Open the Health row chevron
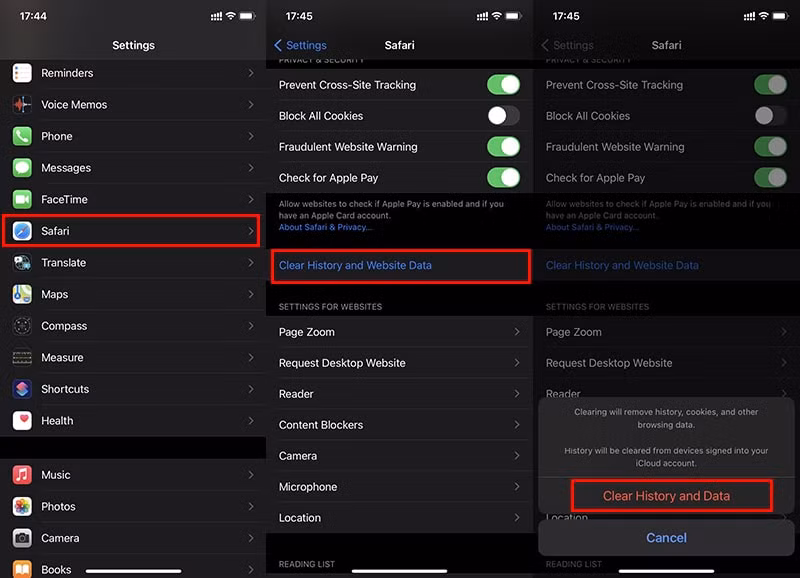800x578 pixels. [251, 421]
